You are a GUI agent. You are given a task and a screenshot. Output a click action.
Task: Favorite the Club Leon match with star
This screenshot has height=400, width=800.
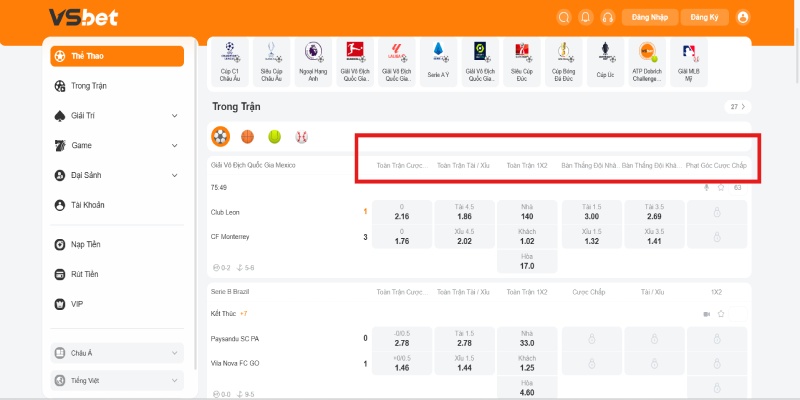click(720, 187)
